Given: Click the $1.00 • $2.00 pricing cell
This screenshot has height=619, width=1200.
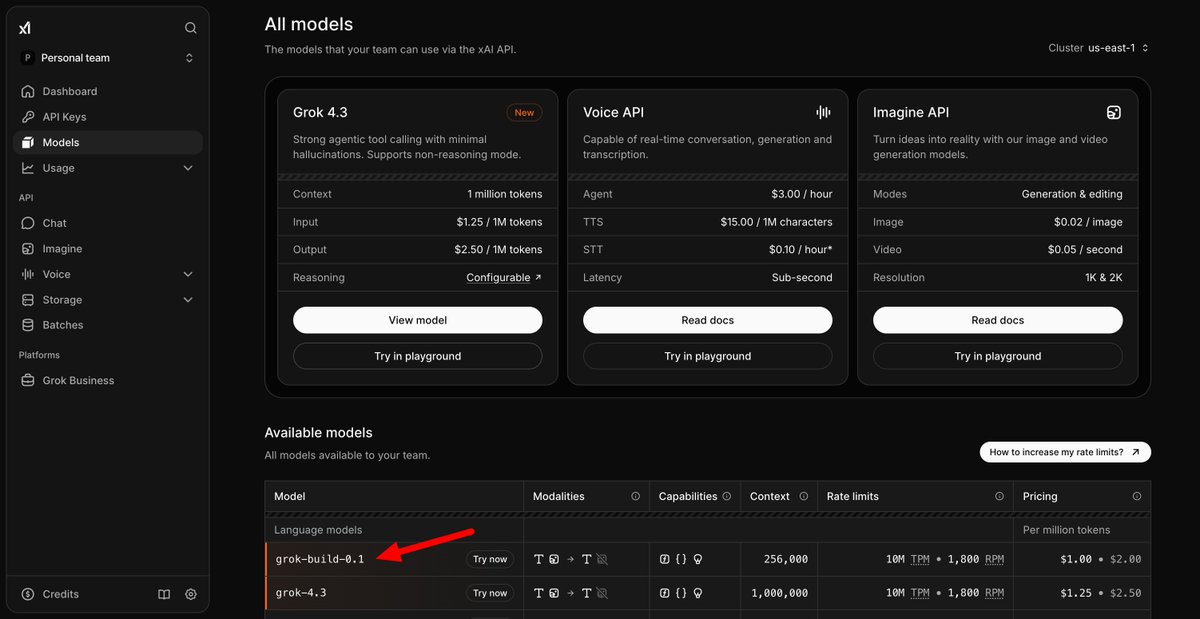Looking at the screenshot, I should click(1101, 560).
